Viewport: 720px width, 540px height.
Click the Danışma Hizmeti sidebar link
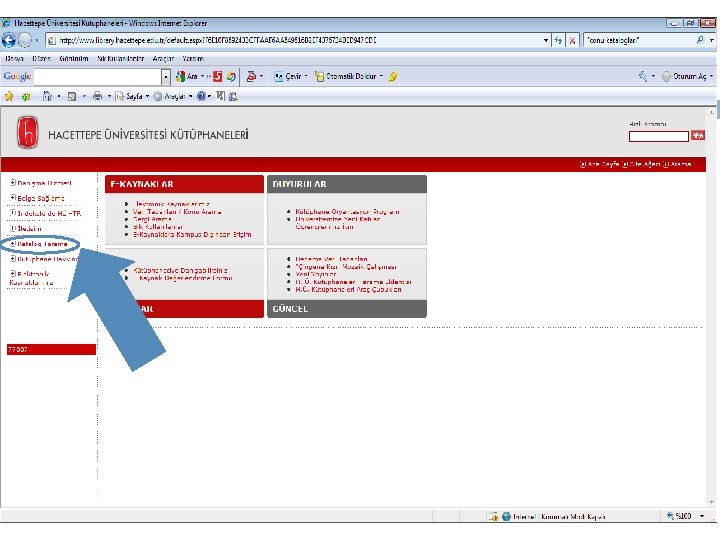point(44,183)
